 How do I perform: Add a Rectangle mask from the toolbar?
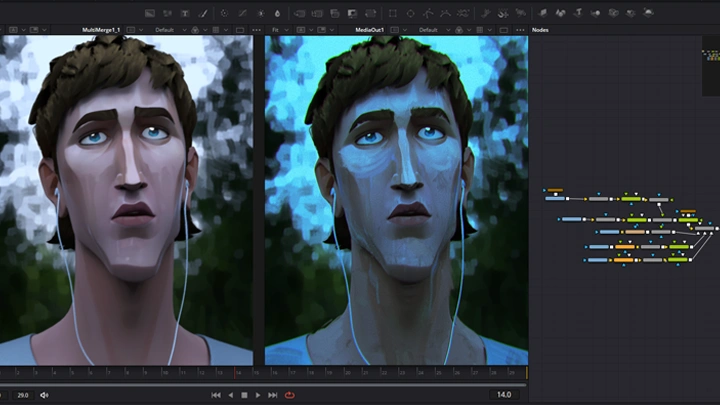pos(393,13)
